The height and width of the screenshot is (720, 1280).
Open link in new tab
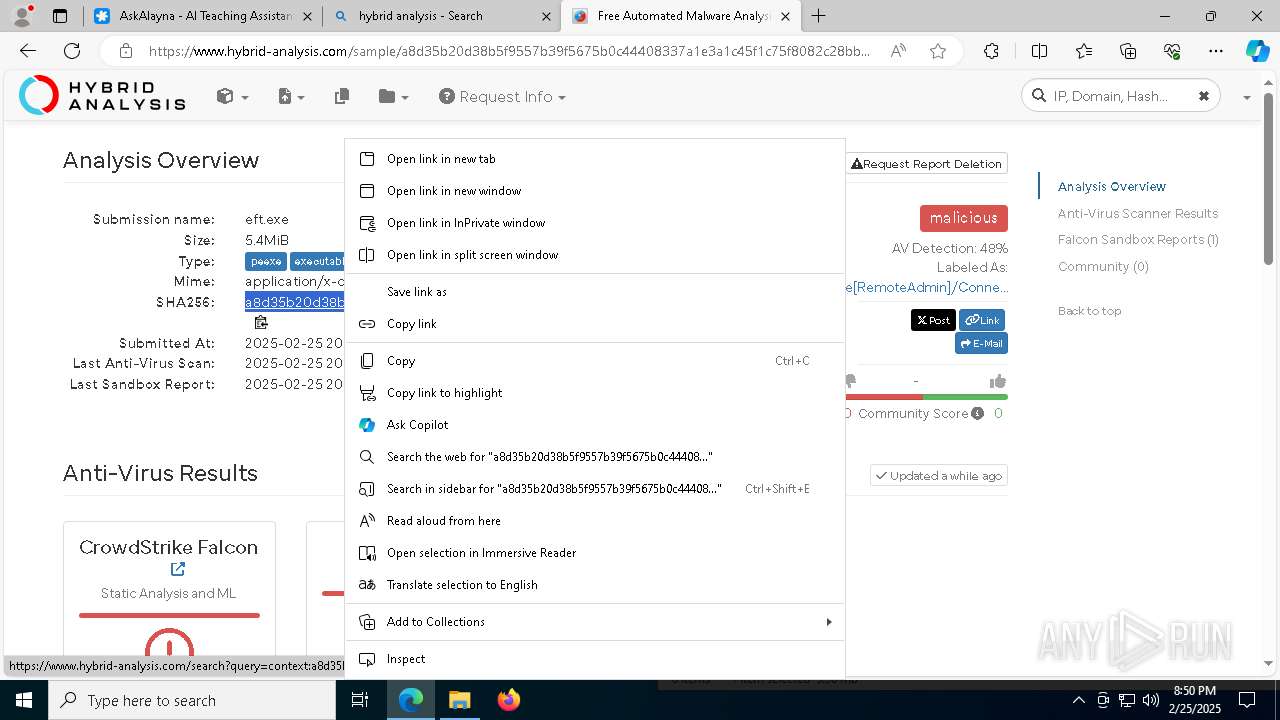[595, 159]
